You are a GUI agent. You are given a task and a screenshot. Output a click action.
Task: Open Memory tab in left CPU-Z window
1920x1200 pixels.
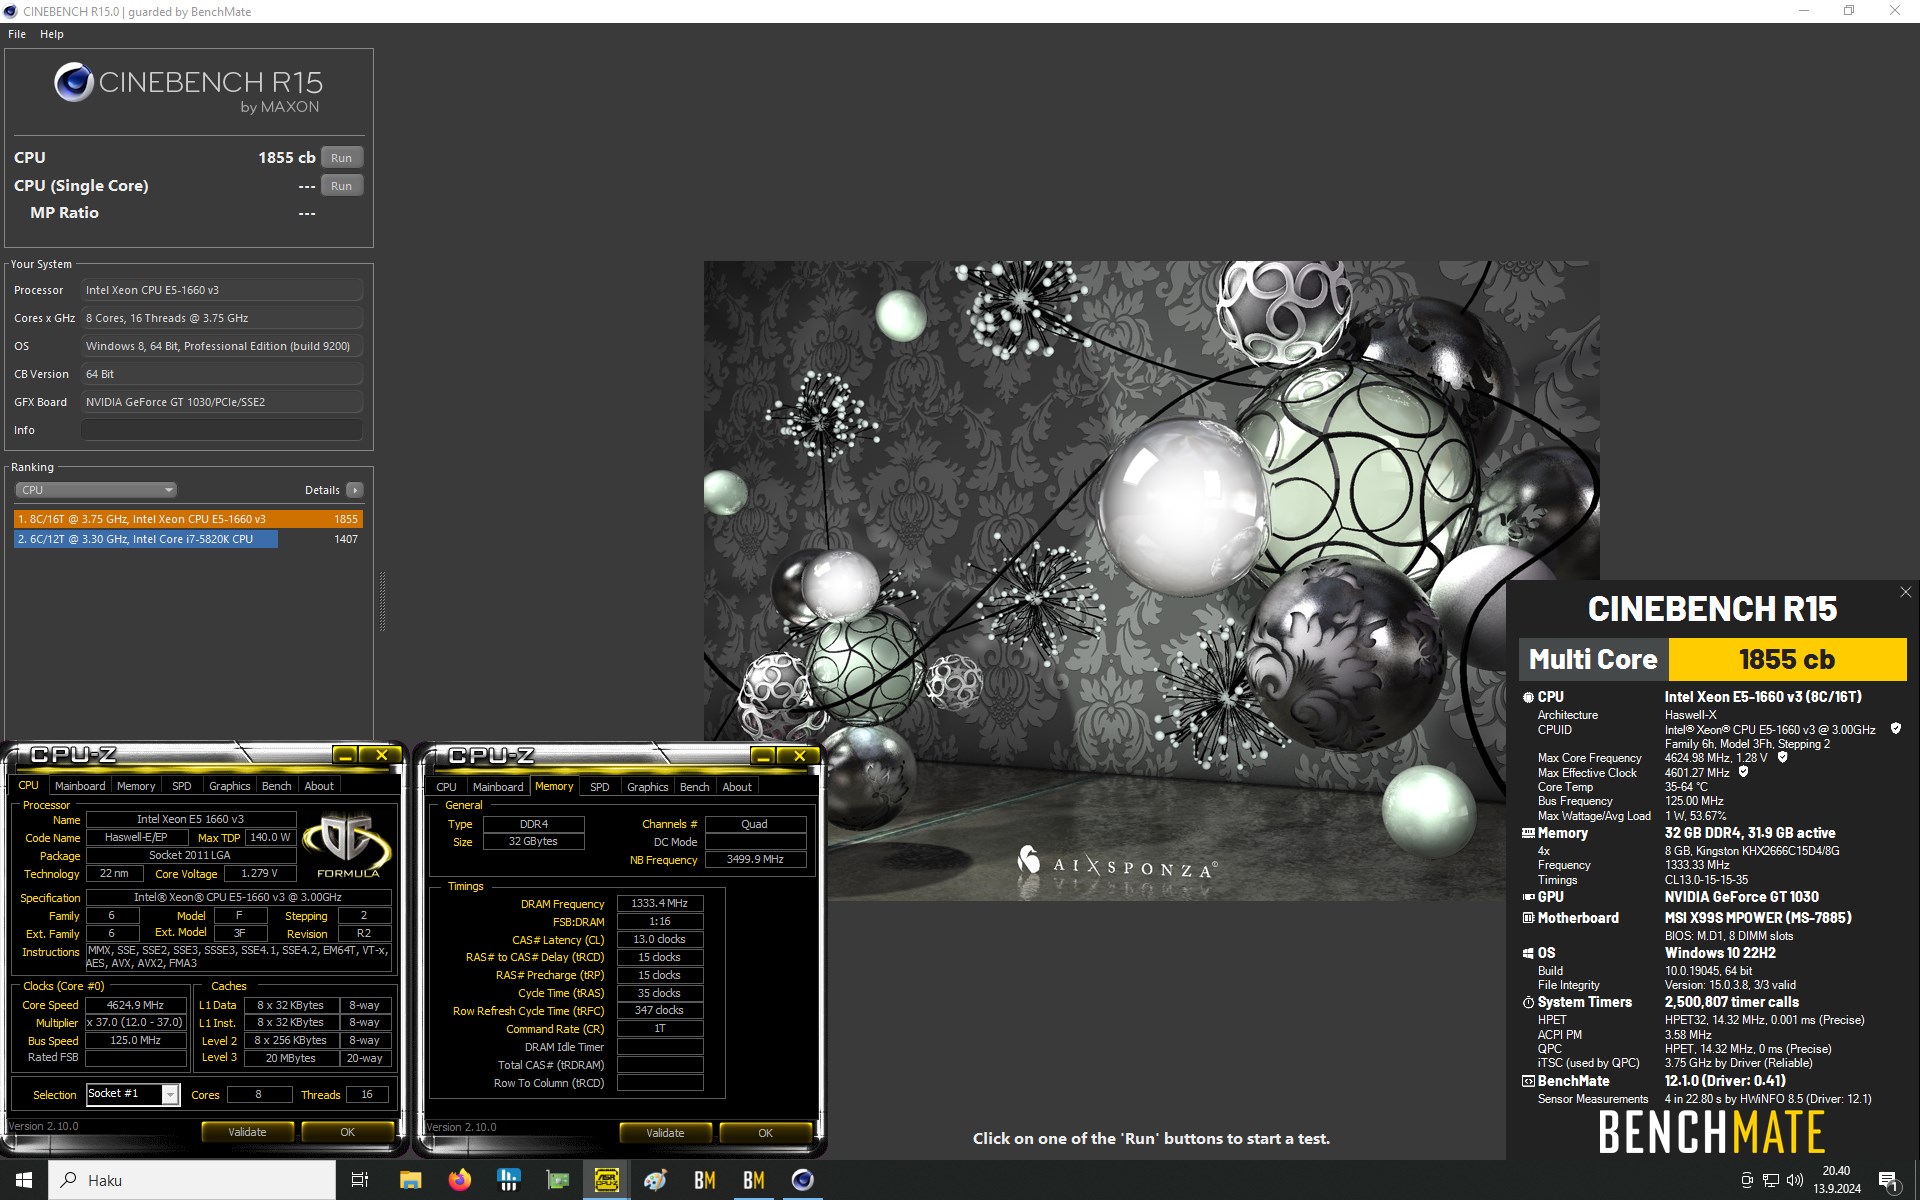point(136,786)
